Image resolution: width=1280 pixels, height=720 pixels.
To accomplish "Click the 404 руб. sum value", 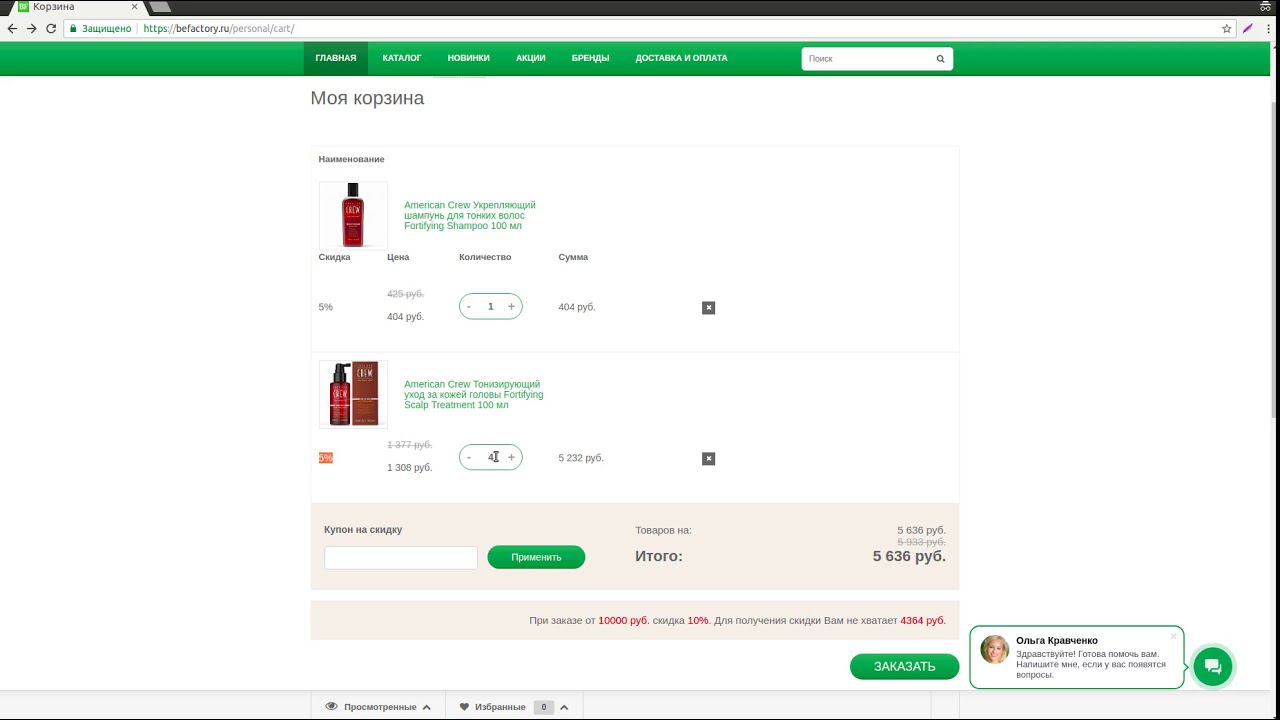I will click(x=577, y=307).
